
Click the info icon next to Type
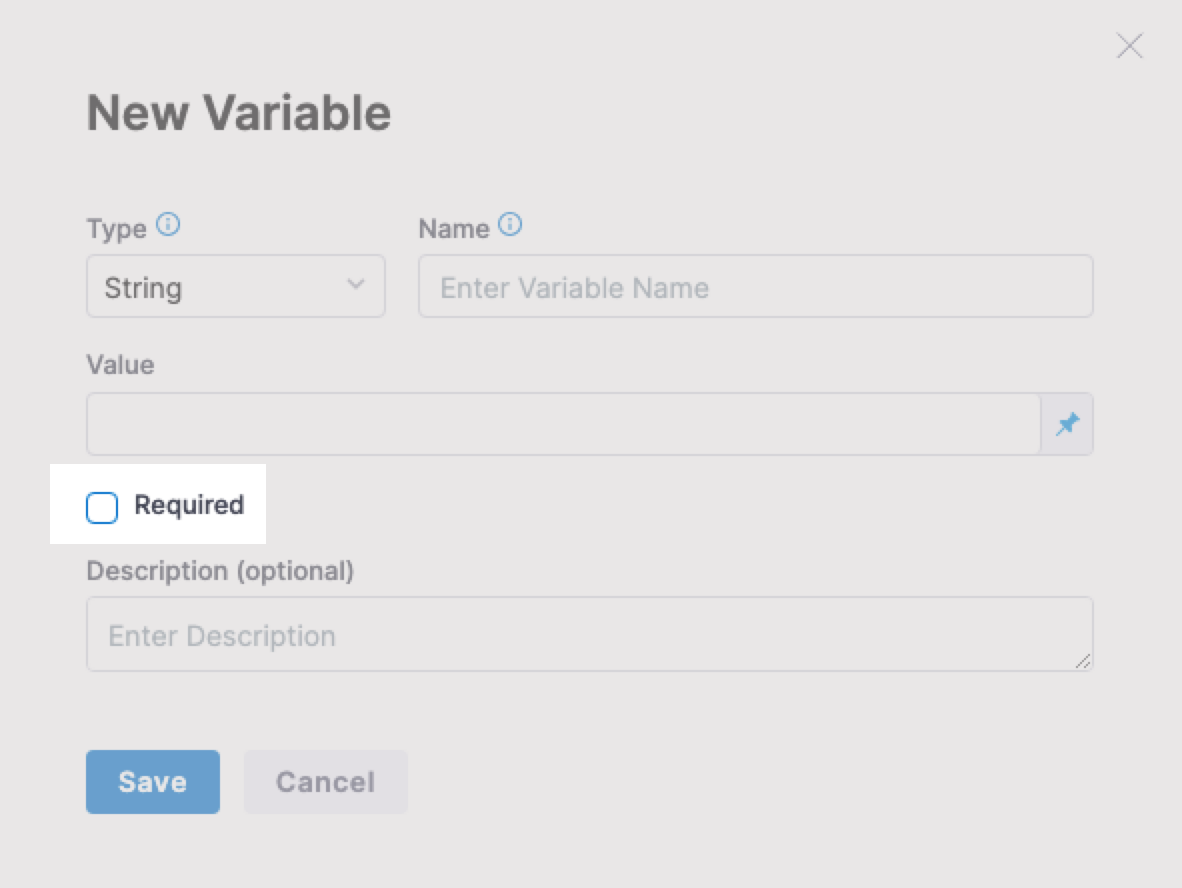tap(169, 225)
